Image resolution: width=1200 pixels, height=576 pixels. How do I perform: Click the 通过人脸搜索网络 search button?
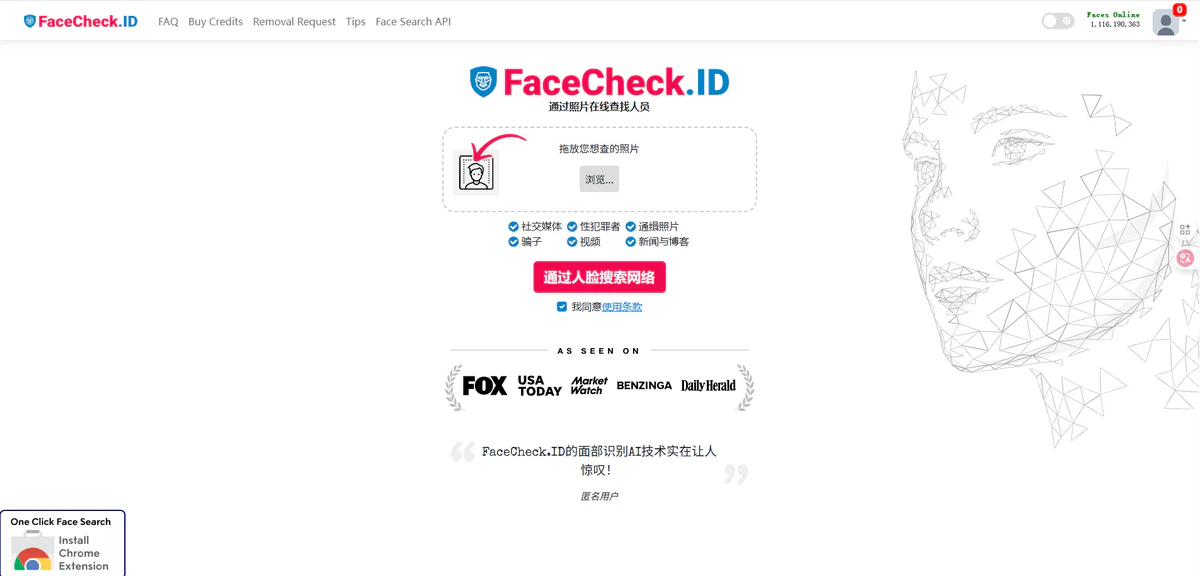pyautogui.click(x=599, y=277)
